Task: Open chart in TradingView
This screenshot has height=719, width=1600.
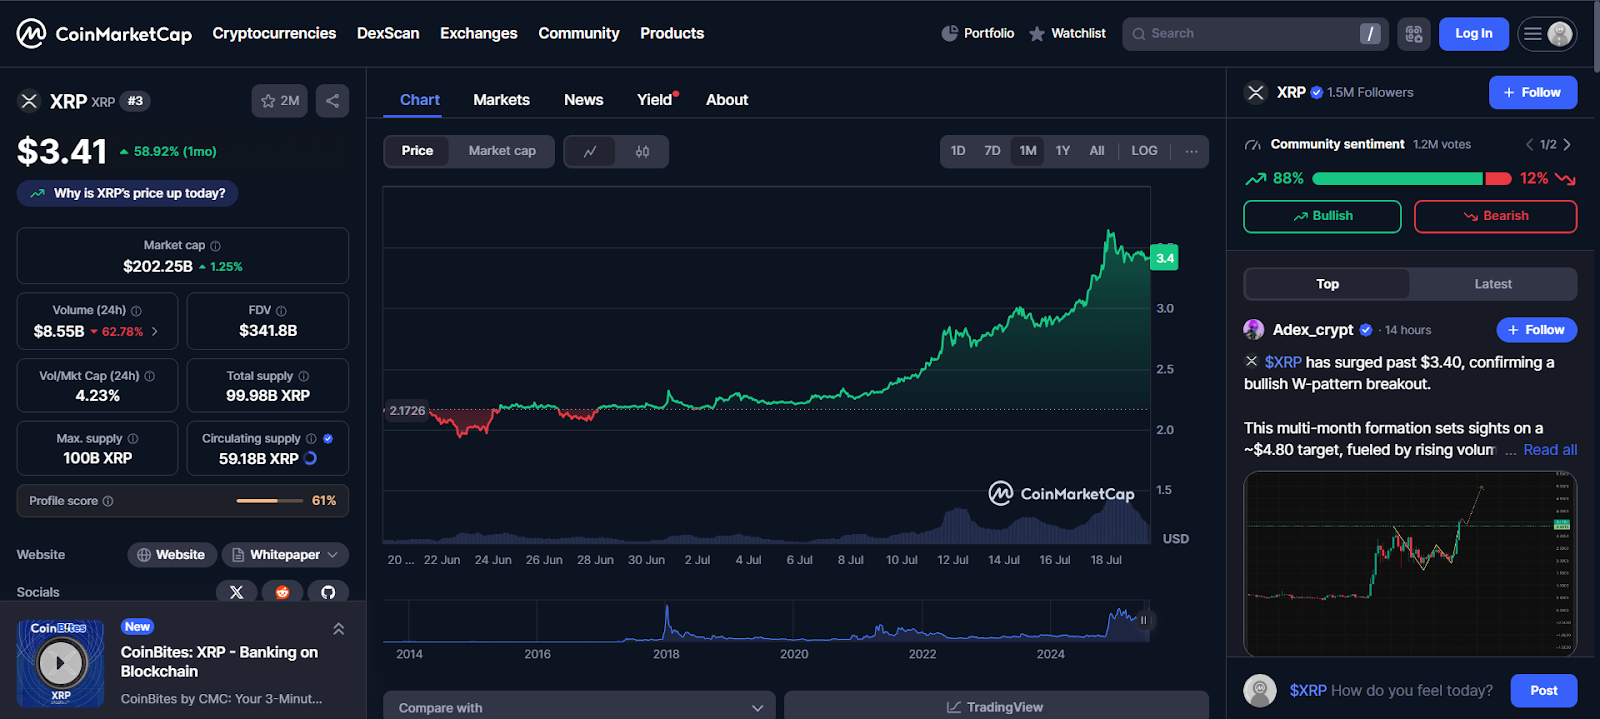Action: 996,707
